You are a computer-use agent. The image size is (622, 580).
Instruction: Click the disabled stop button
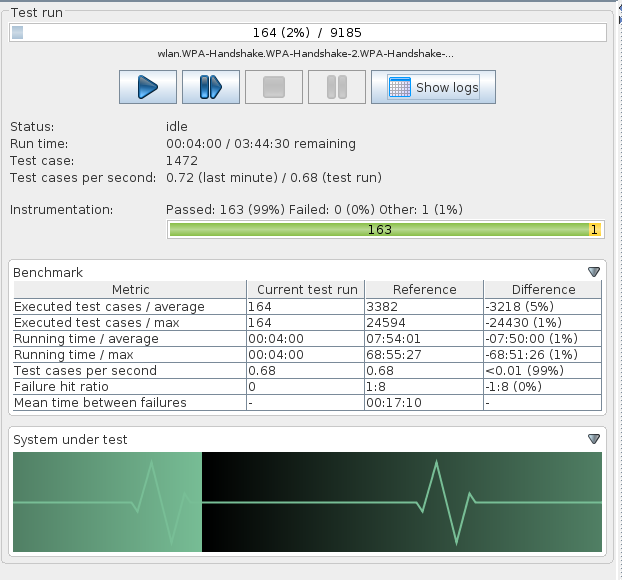tap(274, 87)
